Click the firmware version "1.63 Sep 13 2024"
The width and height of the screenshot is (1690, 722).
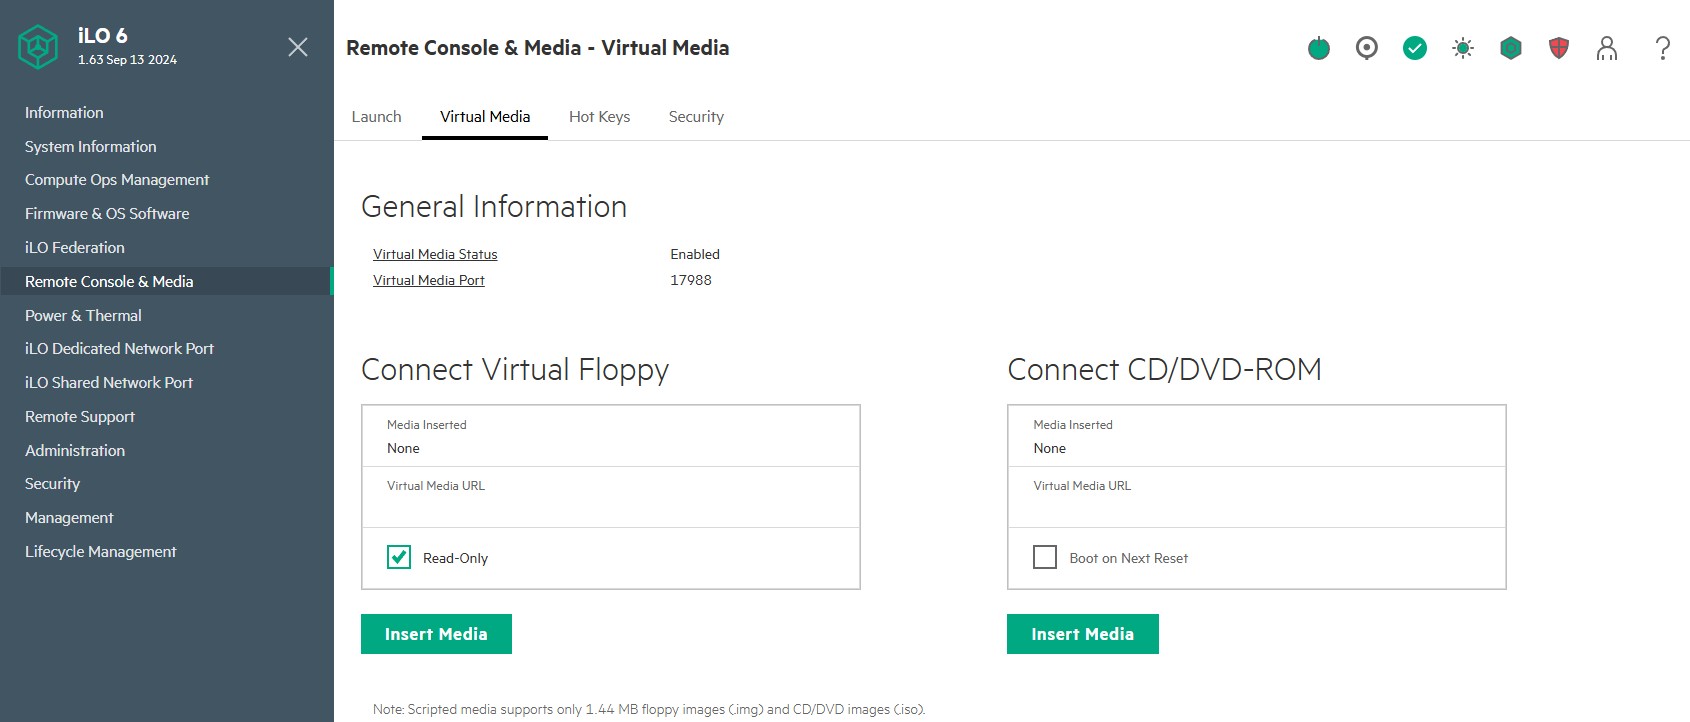coord(127,60)
